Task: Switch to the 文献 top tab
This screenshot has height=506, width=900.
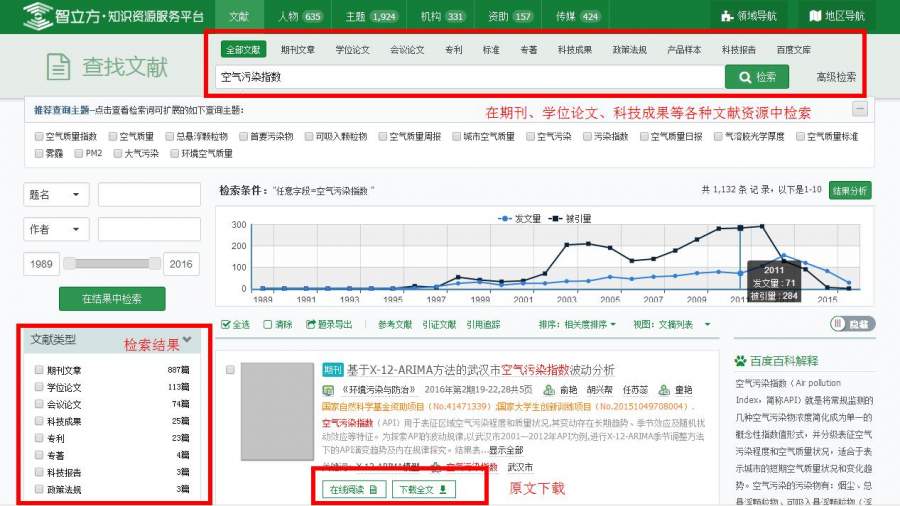Action: [239, 16]
